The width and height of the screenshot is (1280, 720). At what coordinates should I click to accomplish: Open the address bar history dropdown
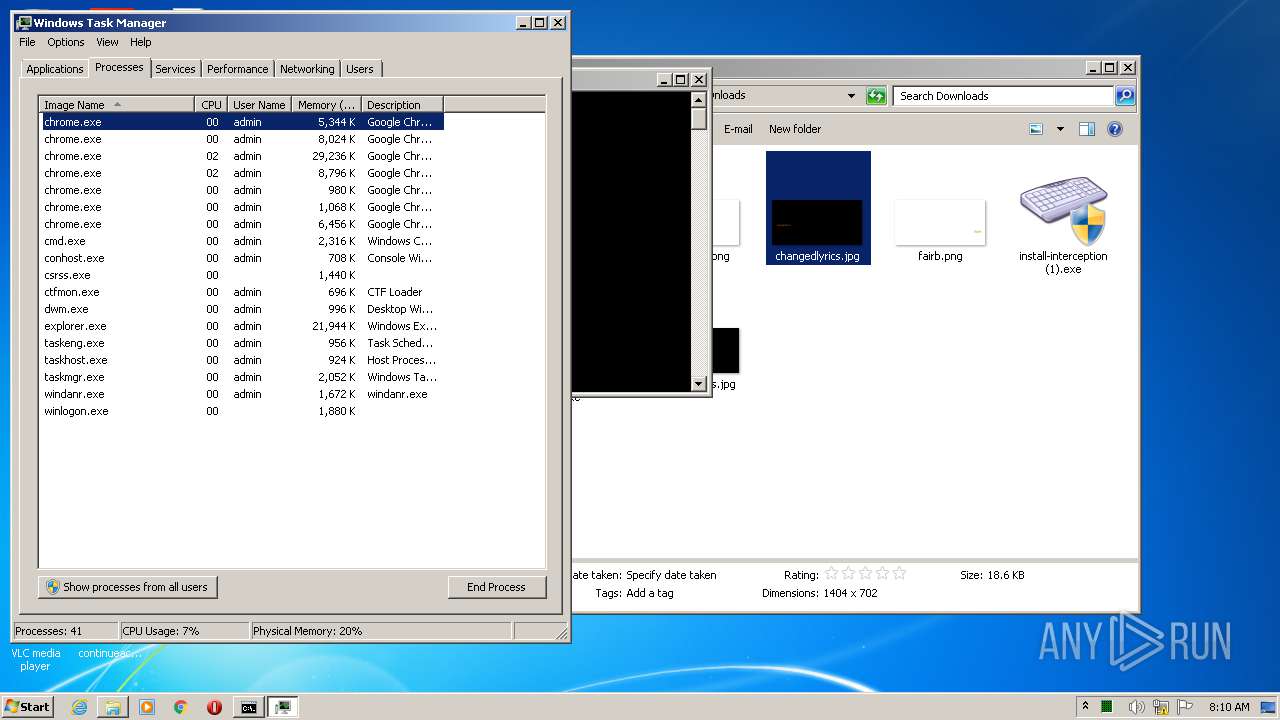[851, 96]
